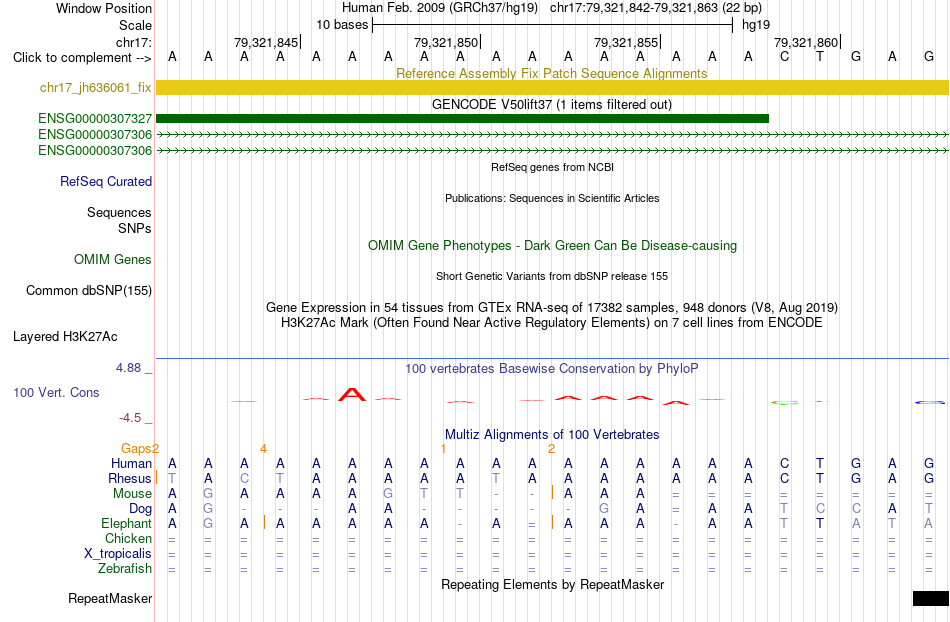Click the 'Click to complement -->' label
The image size is (950, 622).
pos(82,58)
